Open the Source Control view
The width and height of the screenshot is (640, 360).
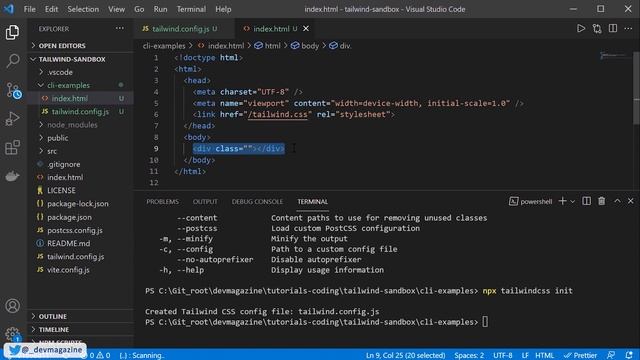[13, 90]
